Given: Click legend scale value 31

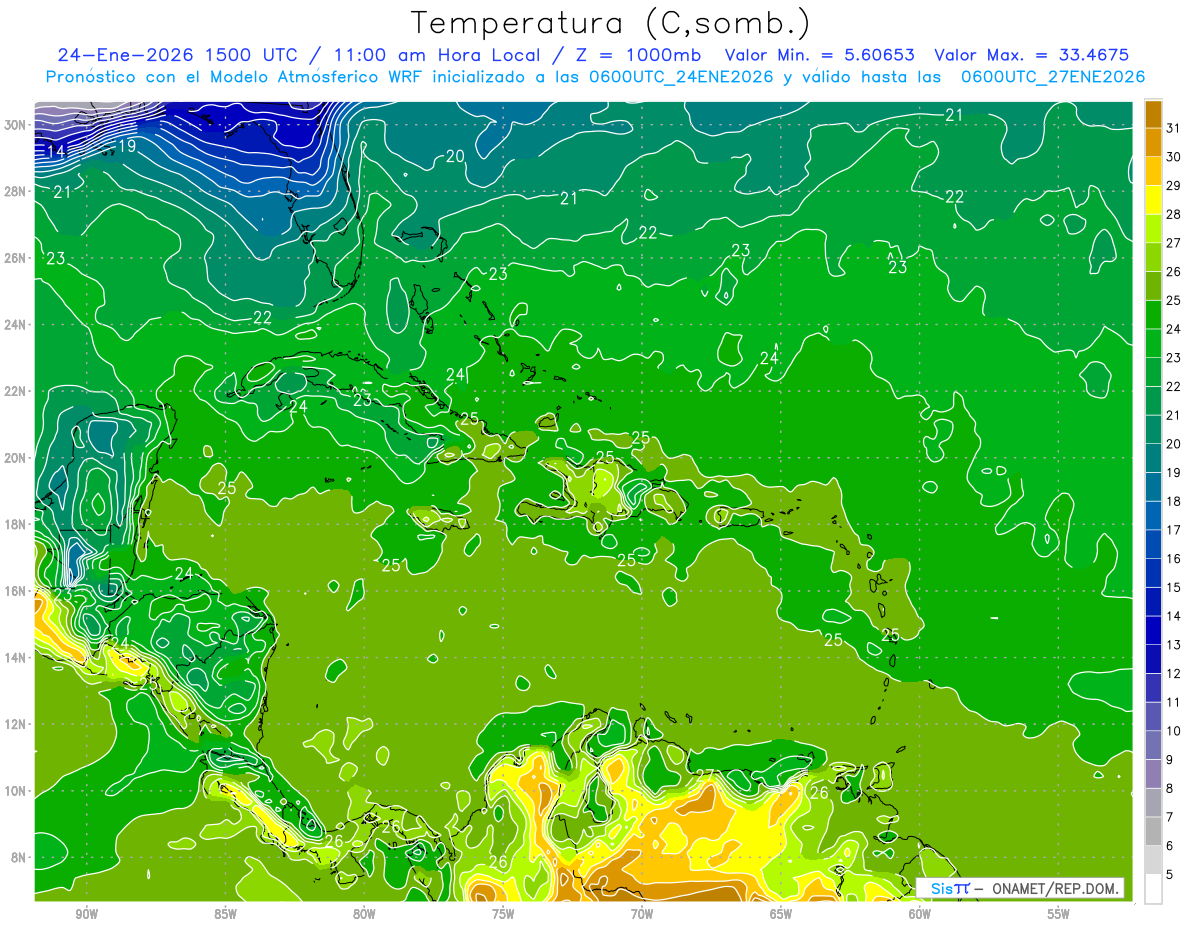Looking at the screenshot, I should tap(1174, 128).
